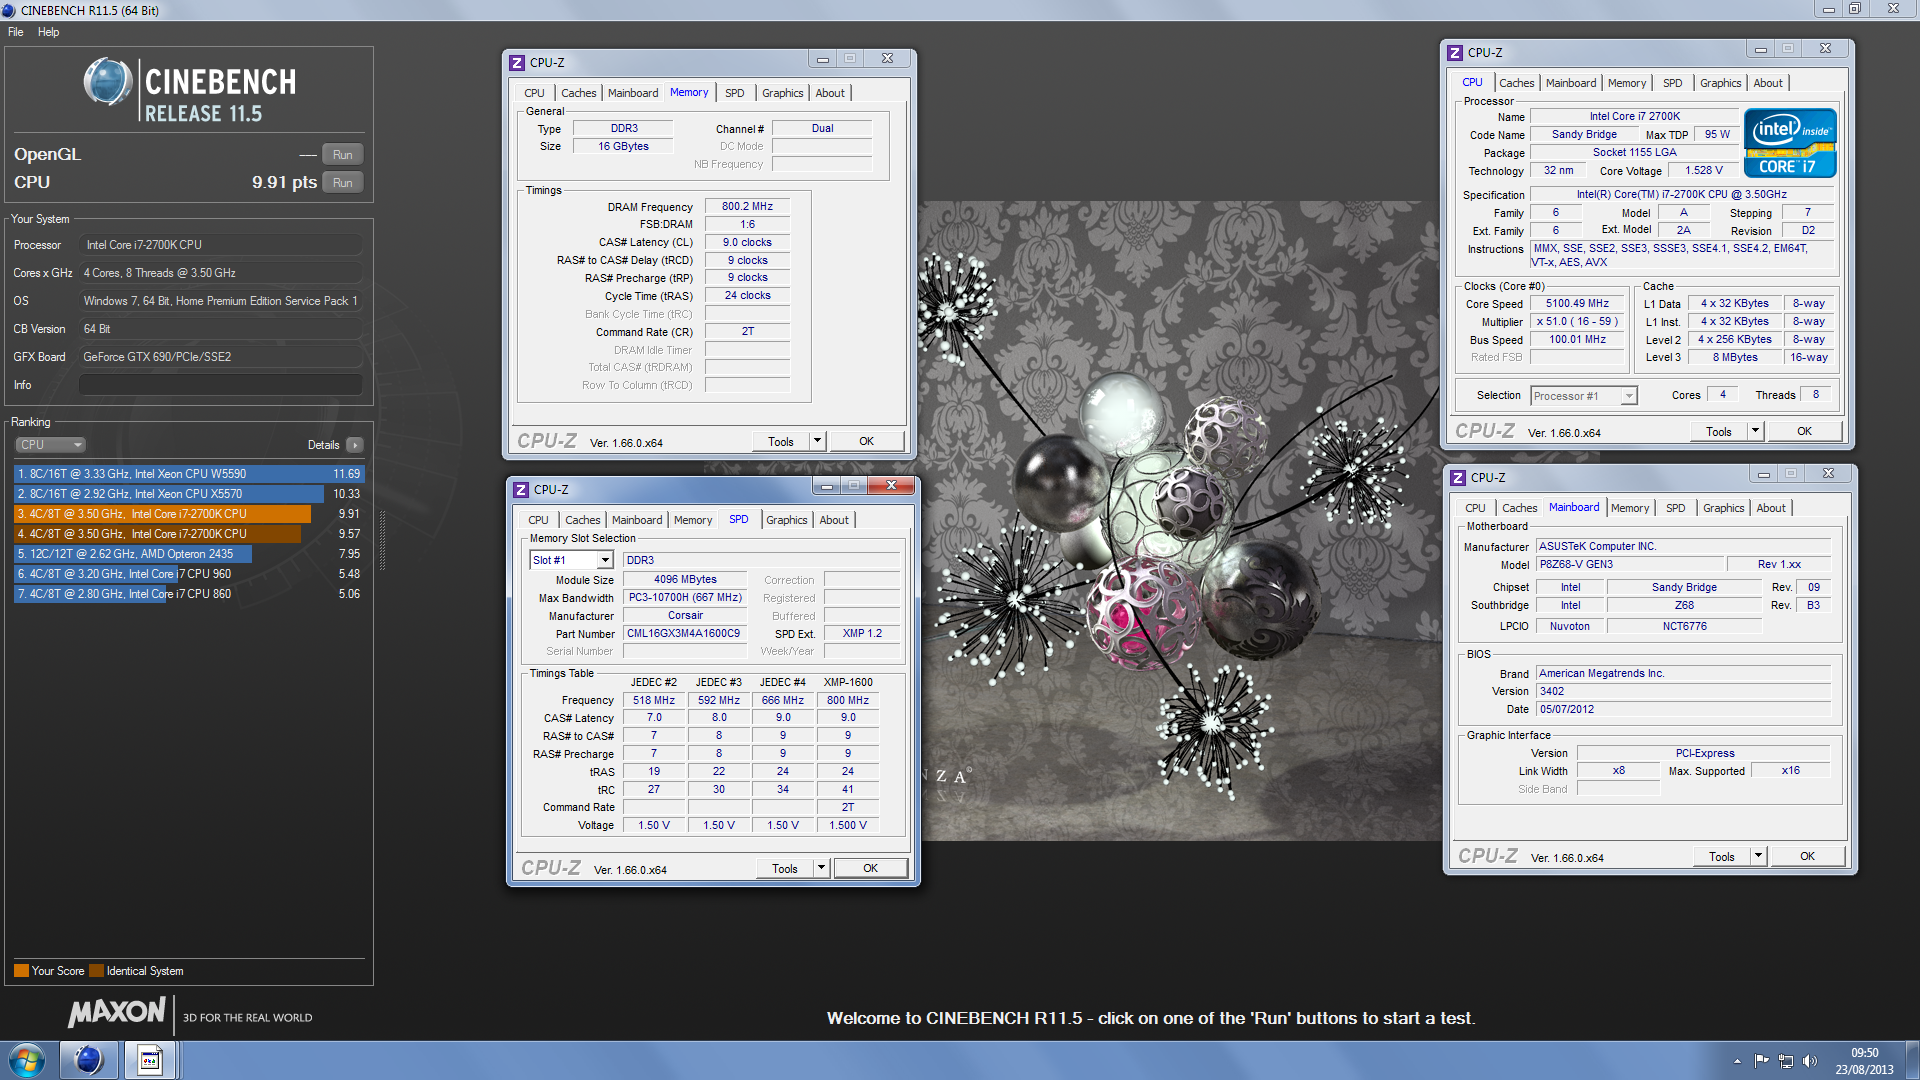1920x1080 pixels.
Task: Show hidden tray icons arrow
Action: click(1737, 1061)
